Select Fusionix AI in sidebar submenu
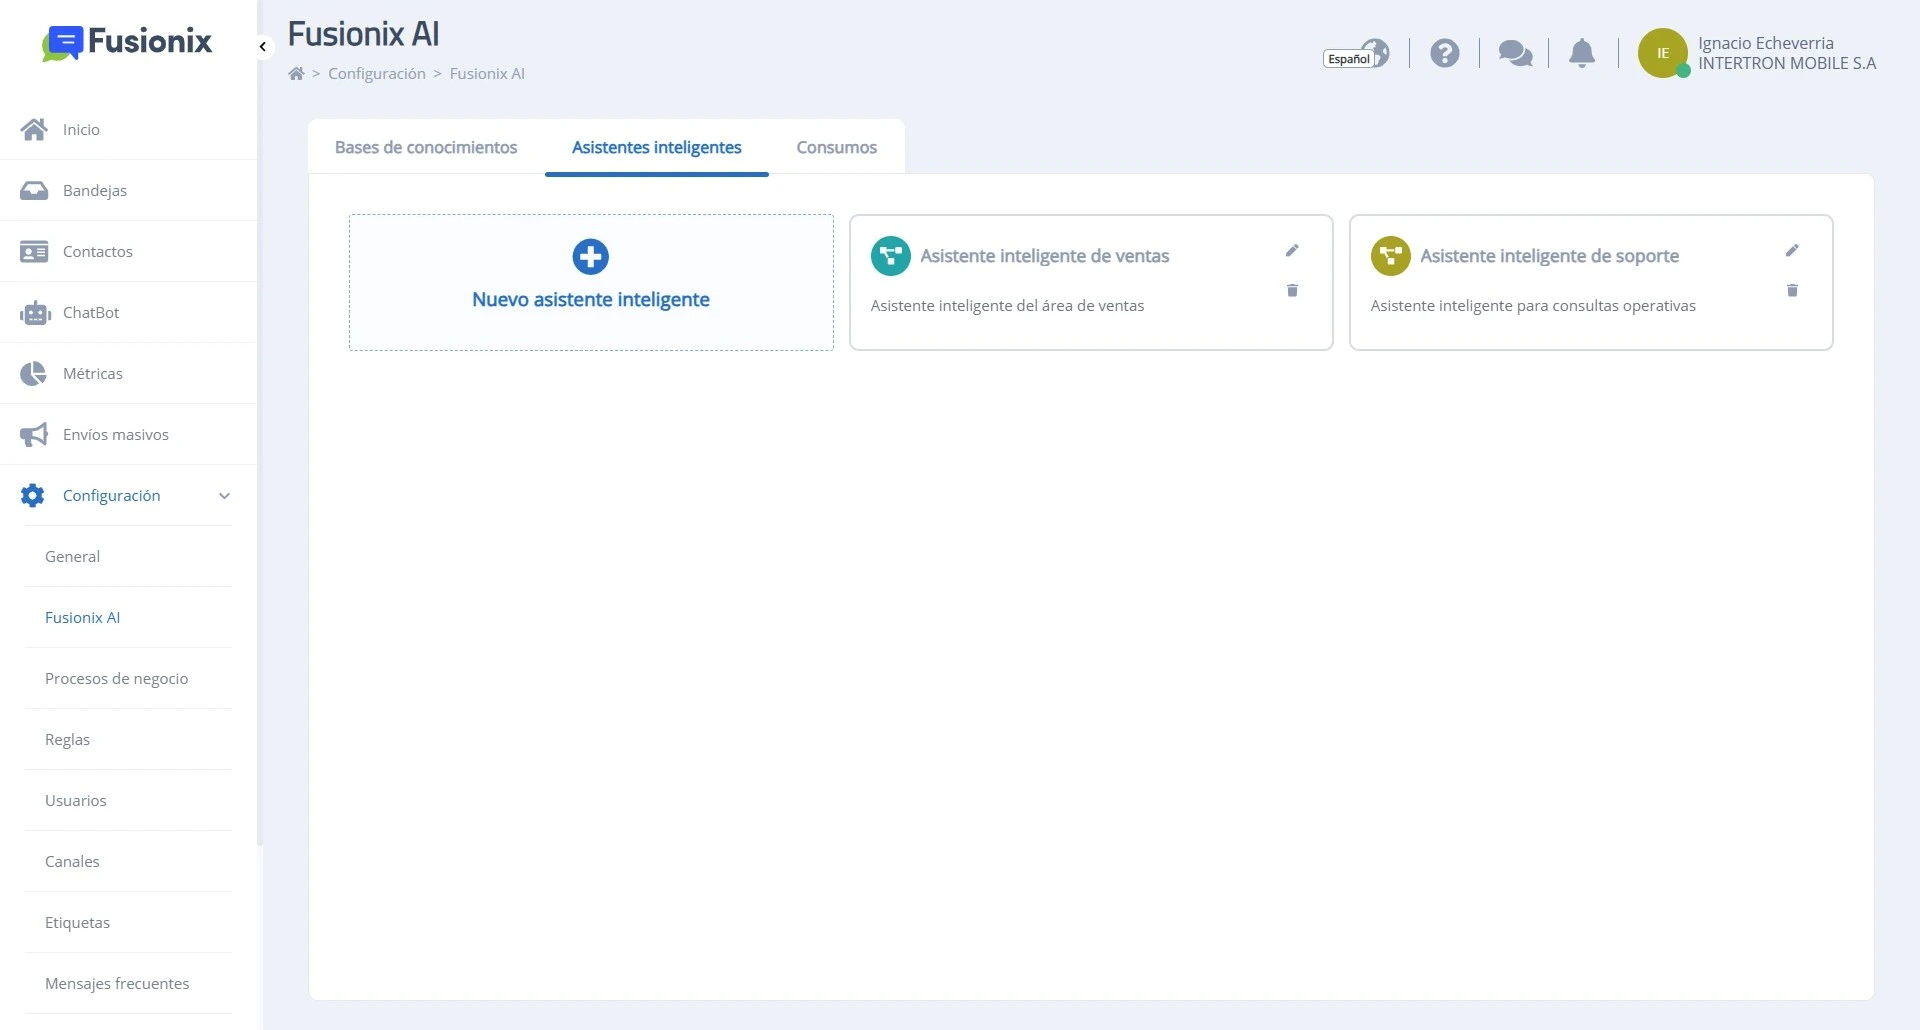Viewport: 1920px width, 1030px height. [82, 617]
